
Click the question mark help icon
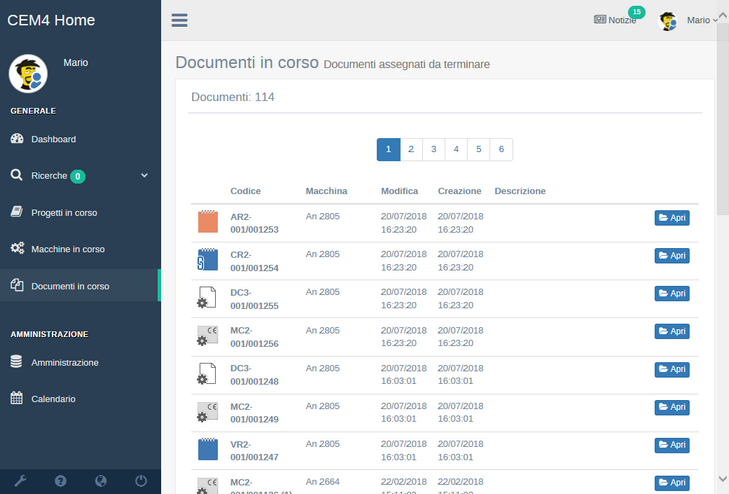coord(60,481)
